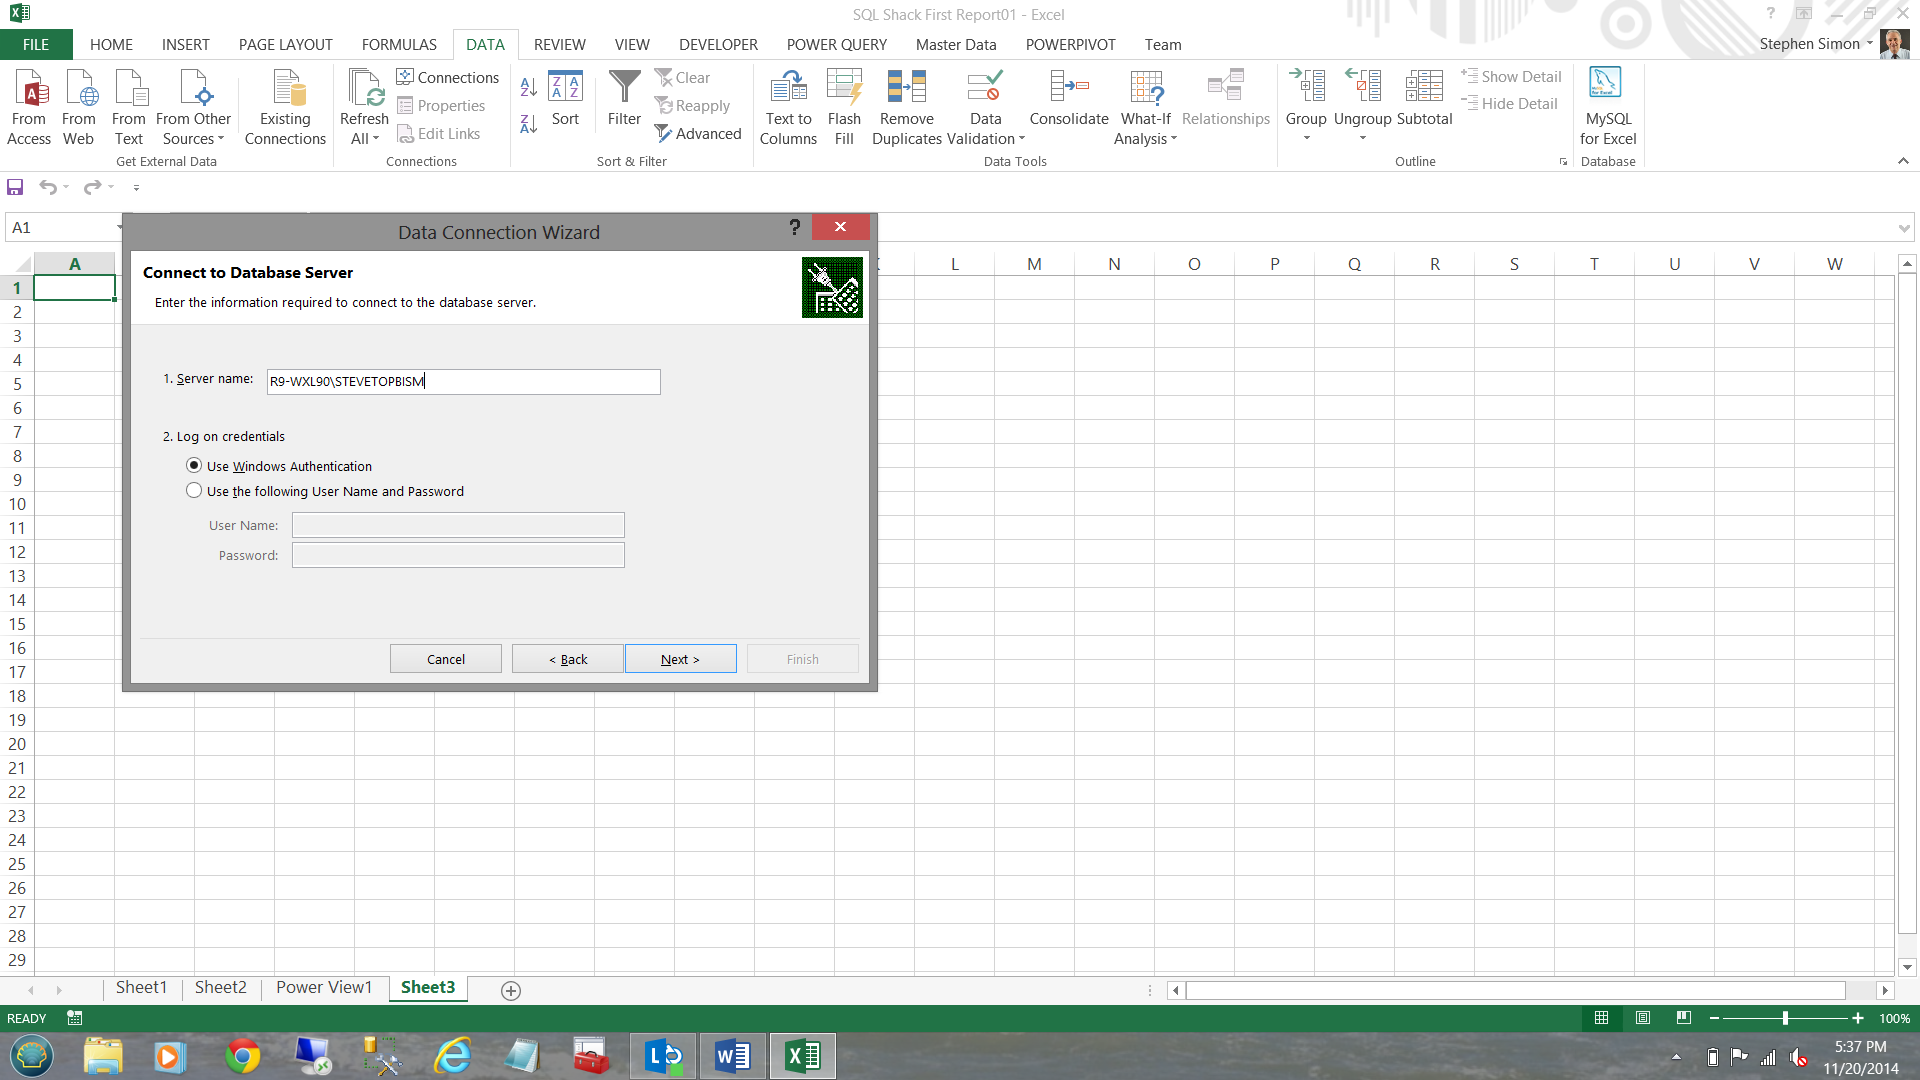1920x1080 pixels.
Task: Select the User Name and Password option
Action: 194,491
